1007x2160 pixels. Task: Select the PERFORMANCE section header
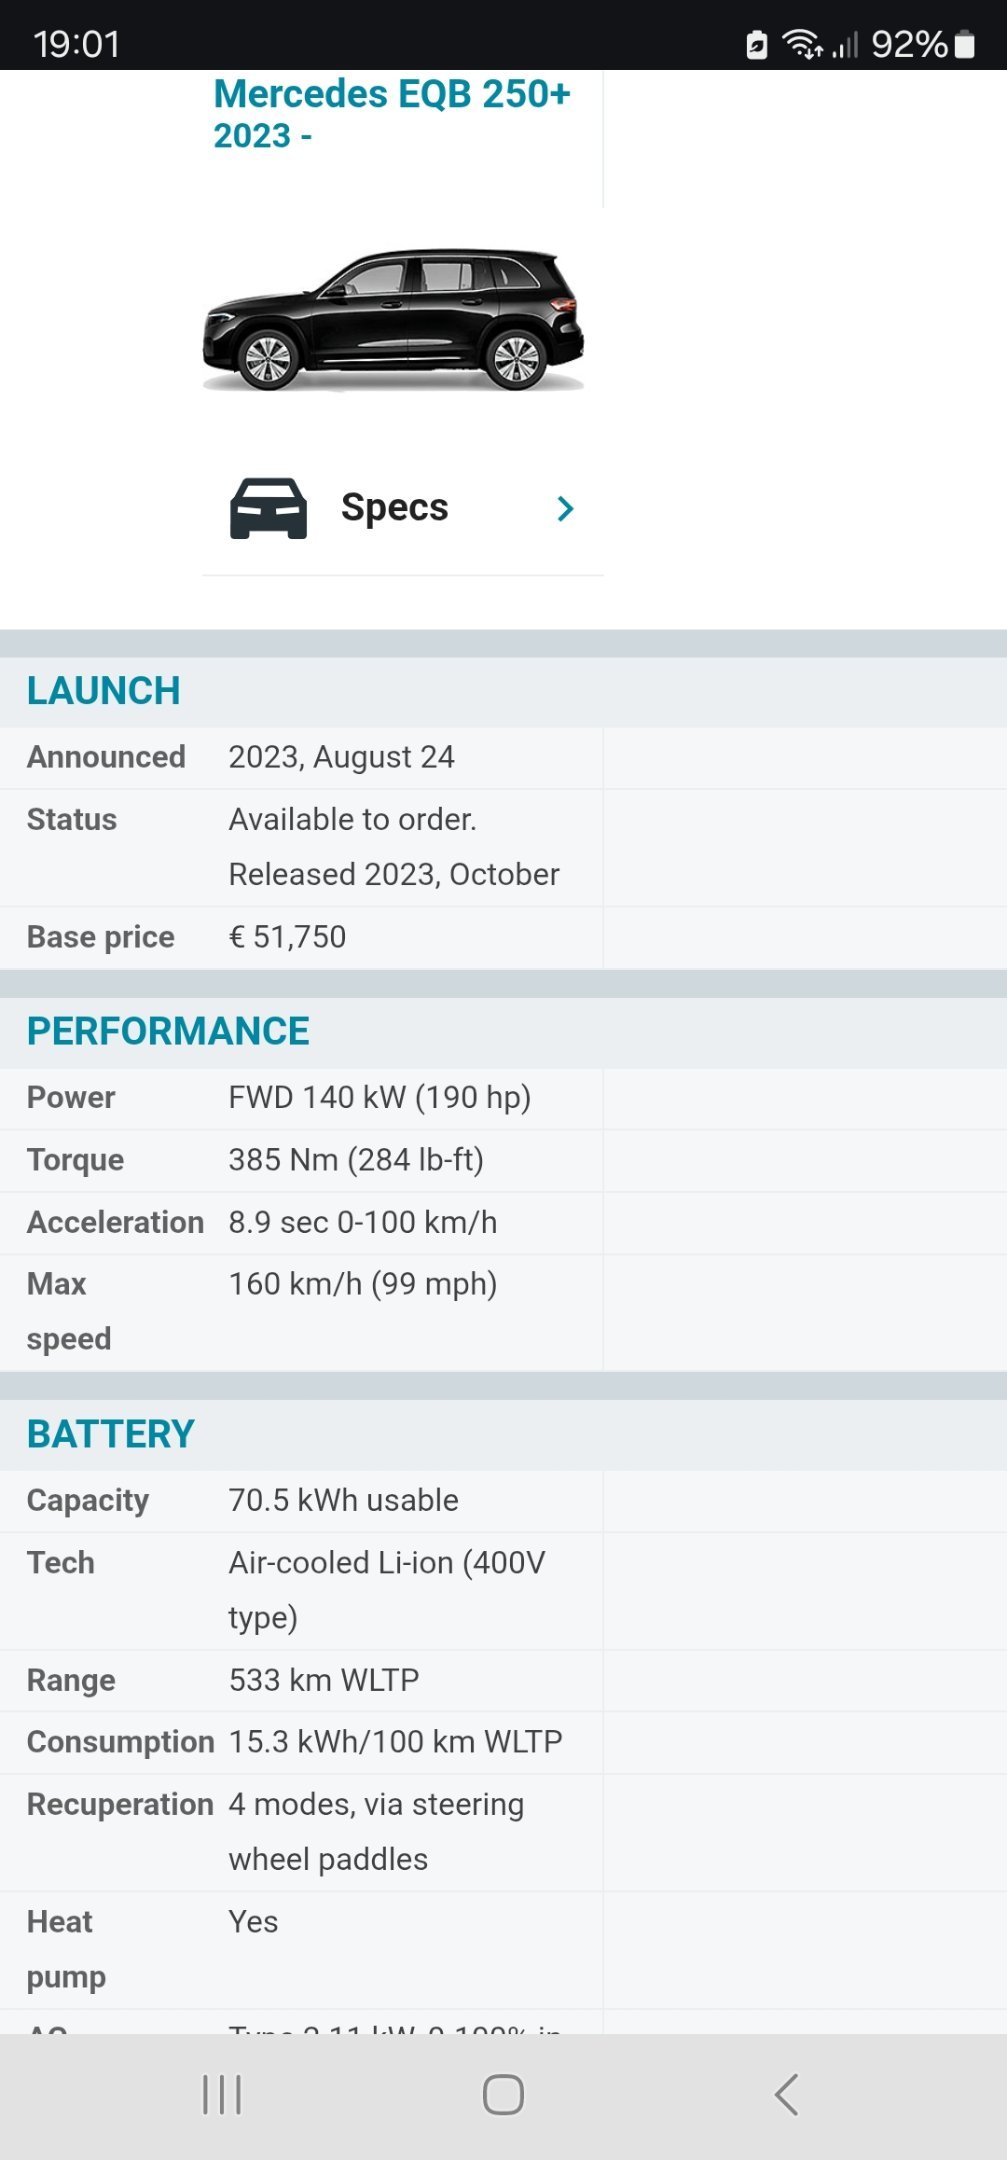(x=168, y=1031)
